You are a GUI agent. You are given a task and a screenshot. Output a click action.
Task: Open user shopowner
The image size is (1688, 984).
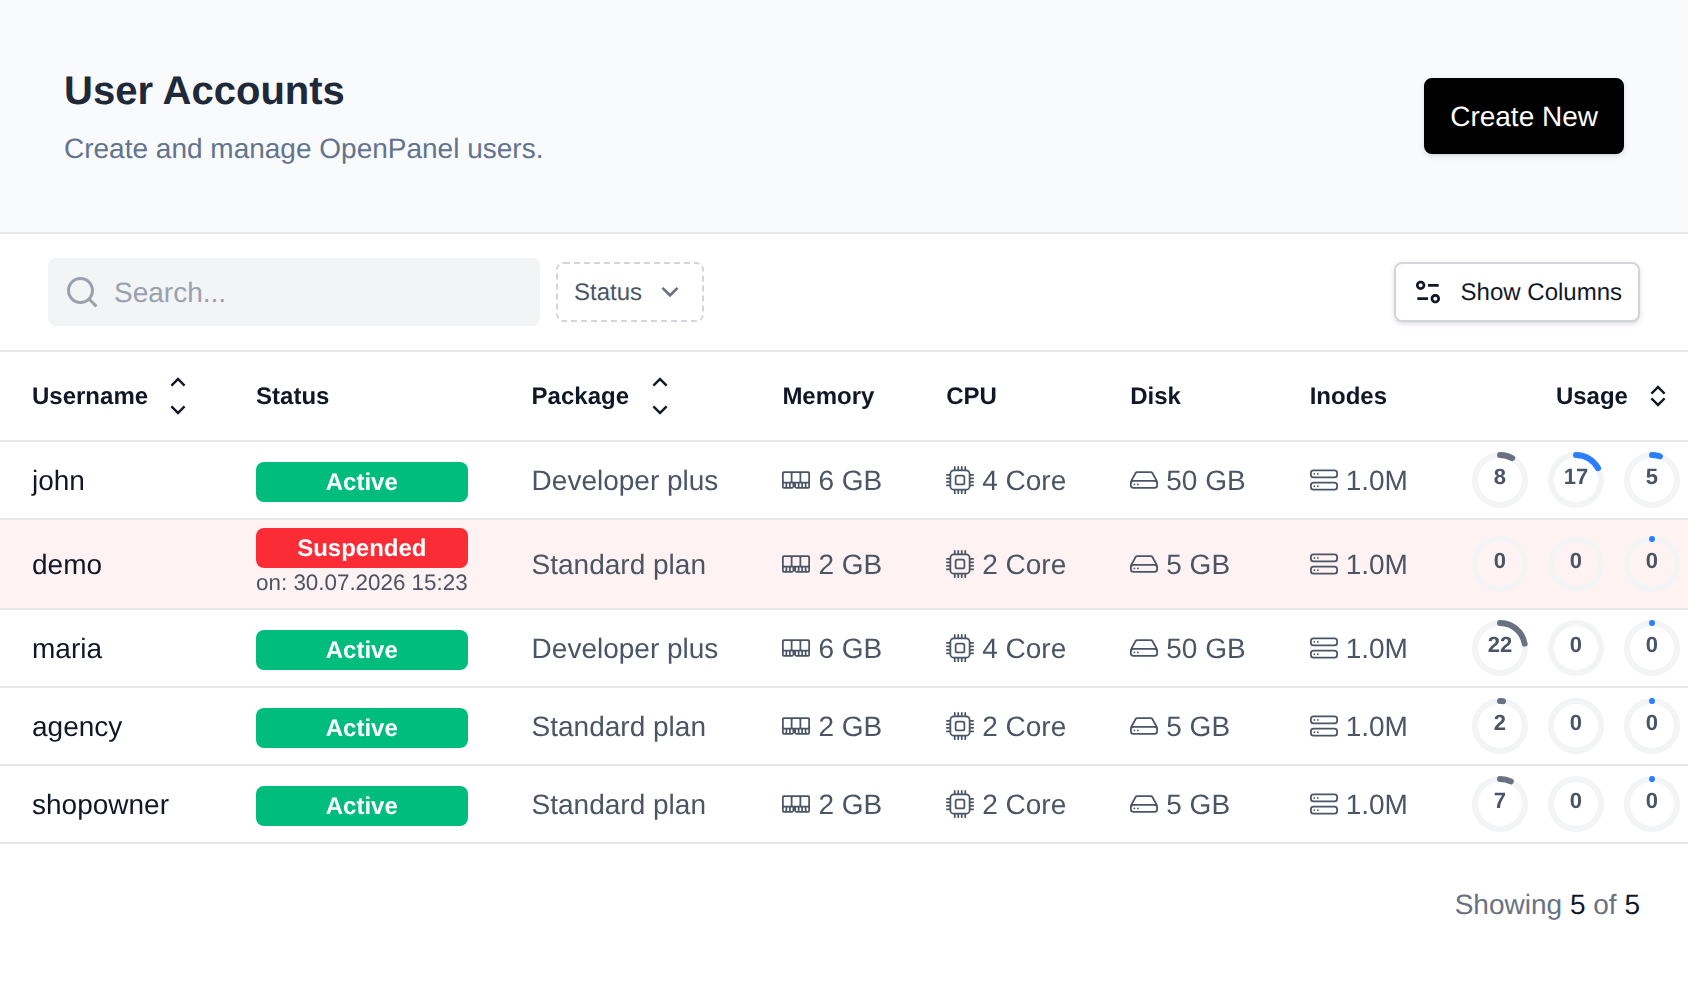[x=100, y=805]
